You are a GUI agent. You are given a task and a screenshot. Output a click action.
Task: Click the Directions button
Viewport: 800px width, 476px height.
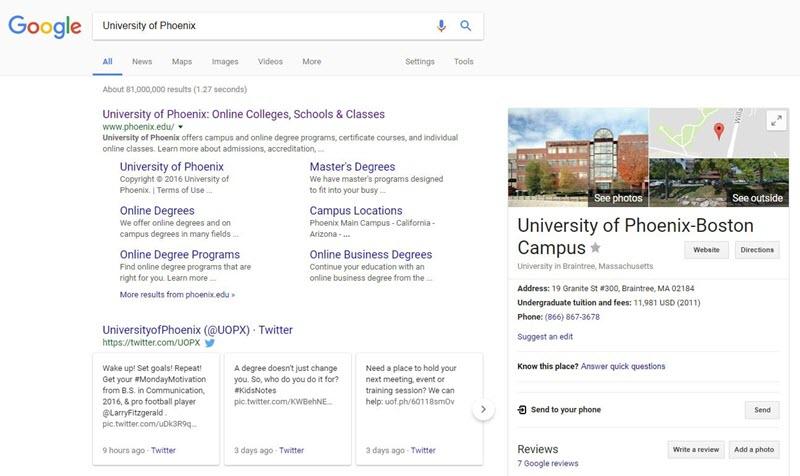pos(757,250)
